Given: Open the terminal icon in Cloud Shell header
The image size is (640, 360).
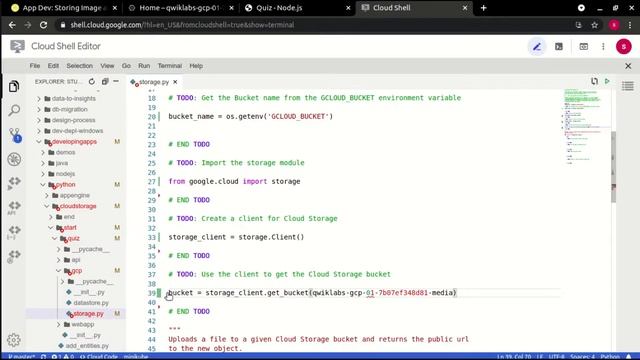Looking at the screenshot, I should pos(559,47).
